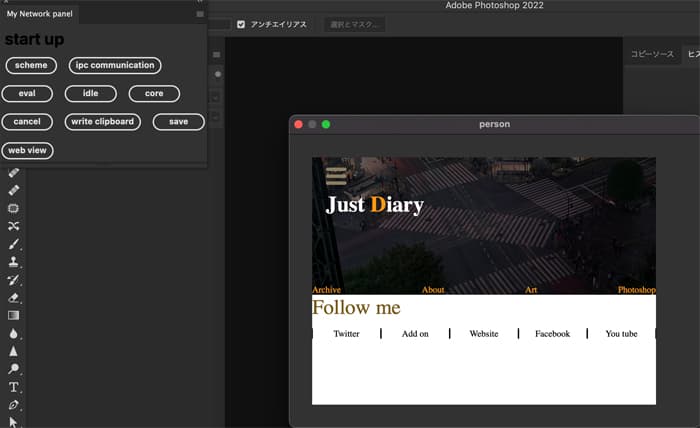Select the Clone Stamp tool

(13, 262)
